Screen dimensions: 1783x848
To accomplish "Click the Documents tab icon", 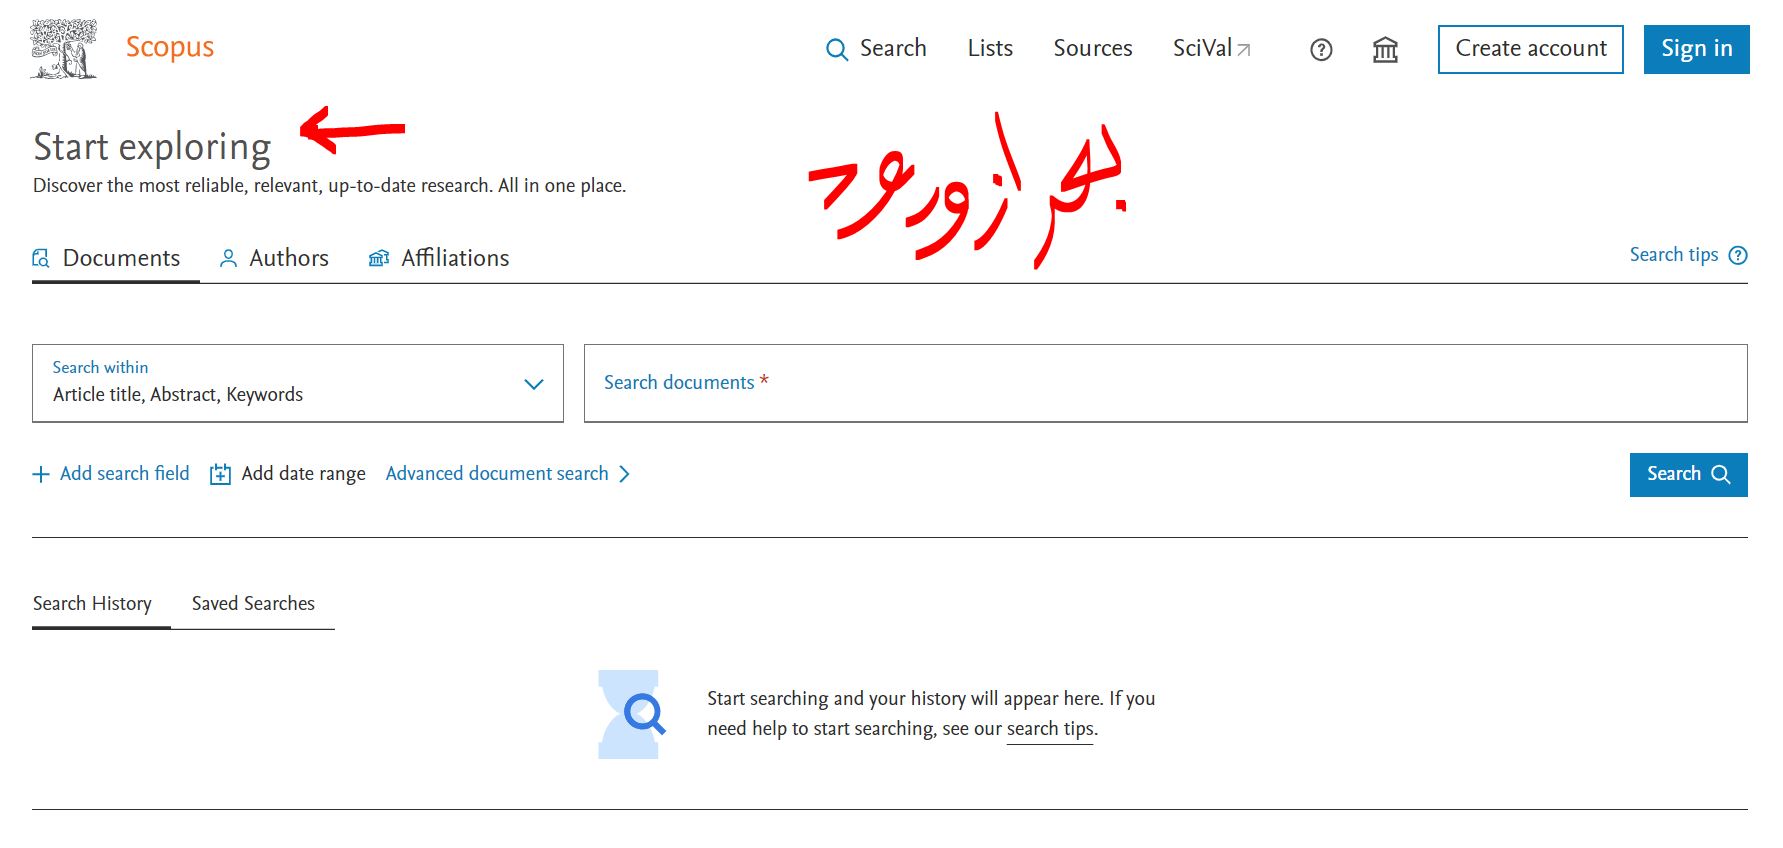I will click(41, 258).
